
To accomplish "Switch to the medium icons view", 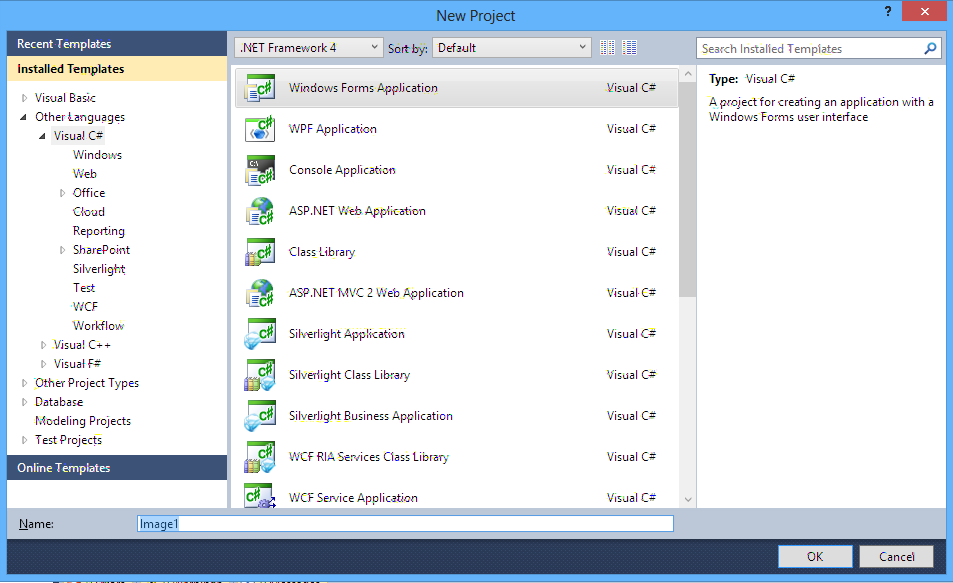I will coord(607,47).
